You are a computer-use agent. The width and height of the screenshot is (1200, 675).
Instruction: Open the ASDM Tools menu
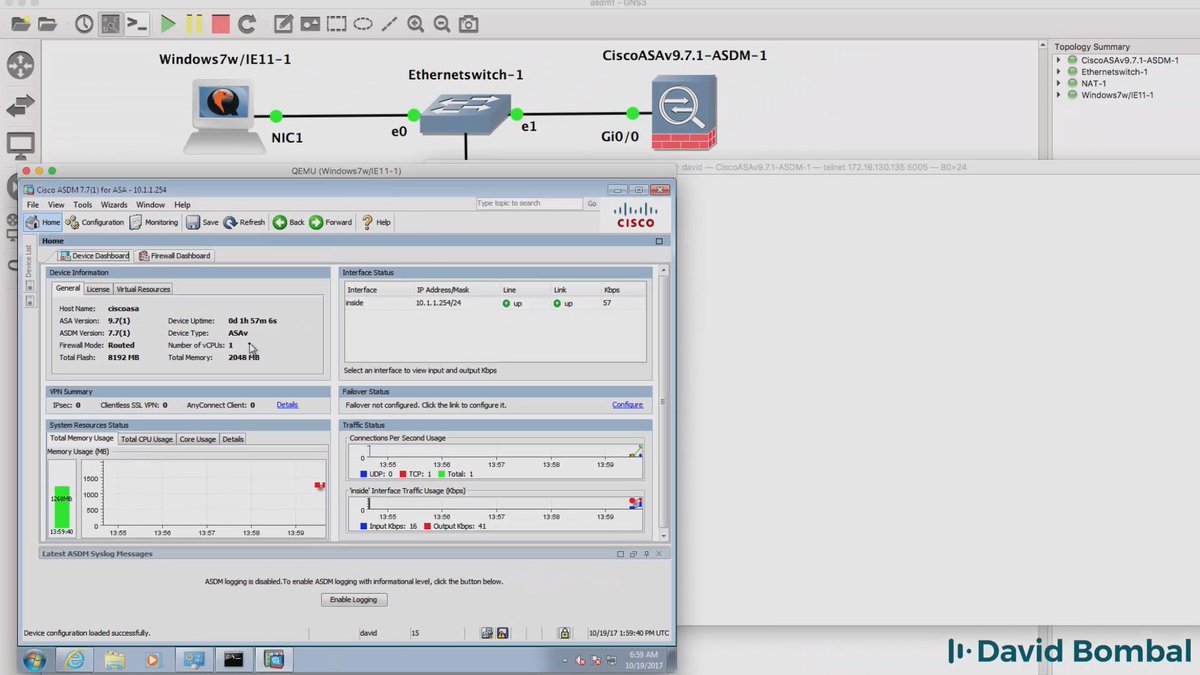click(83, 205)
